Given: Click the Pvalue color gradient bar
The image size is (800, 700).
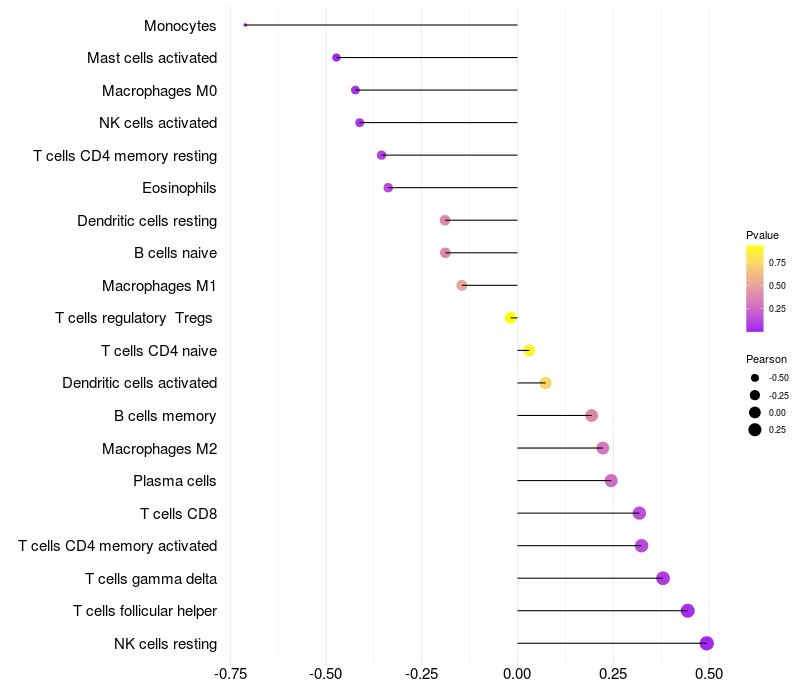Looking at the screenshot, I should (755, 289).
